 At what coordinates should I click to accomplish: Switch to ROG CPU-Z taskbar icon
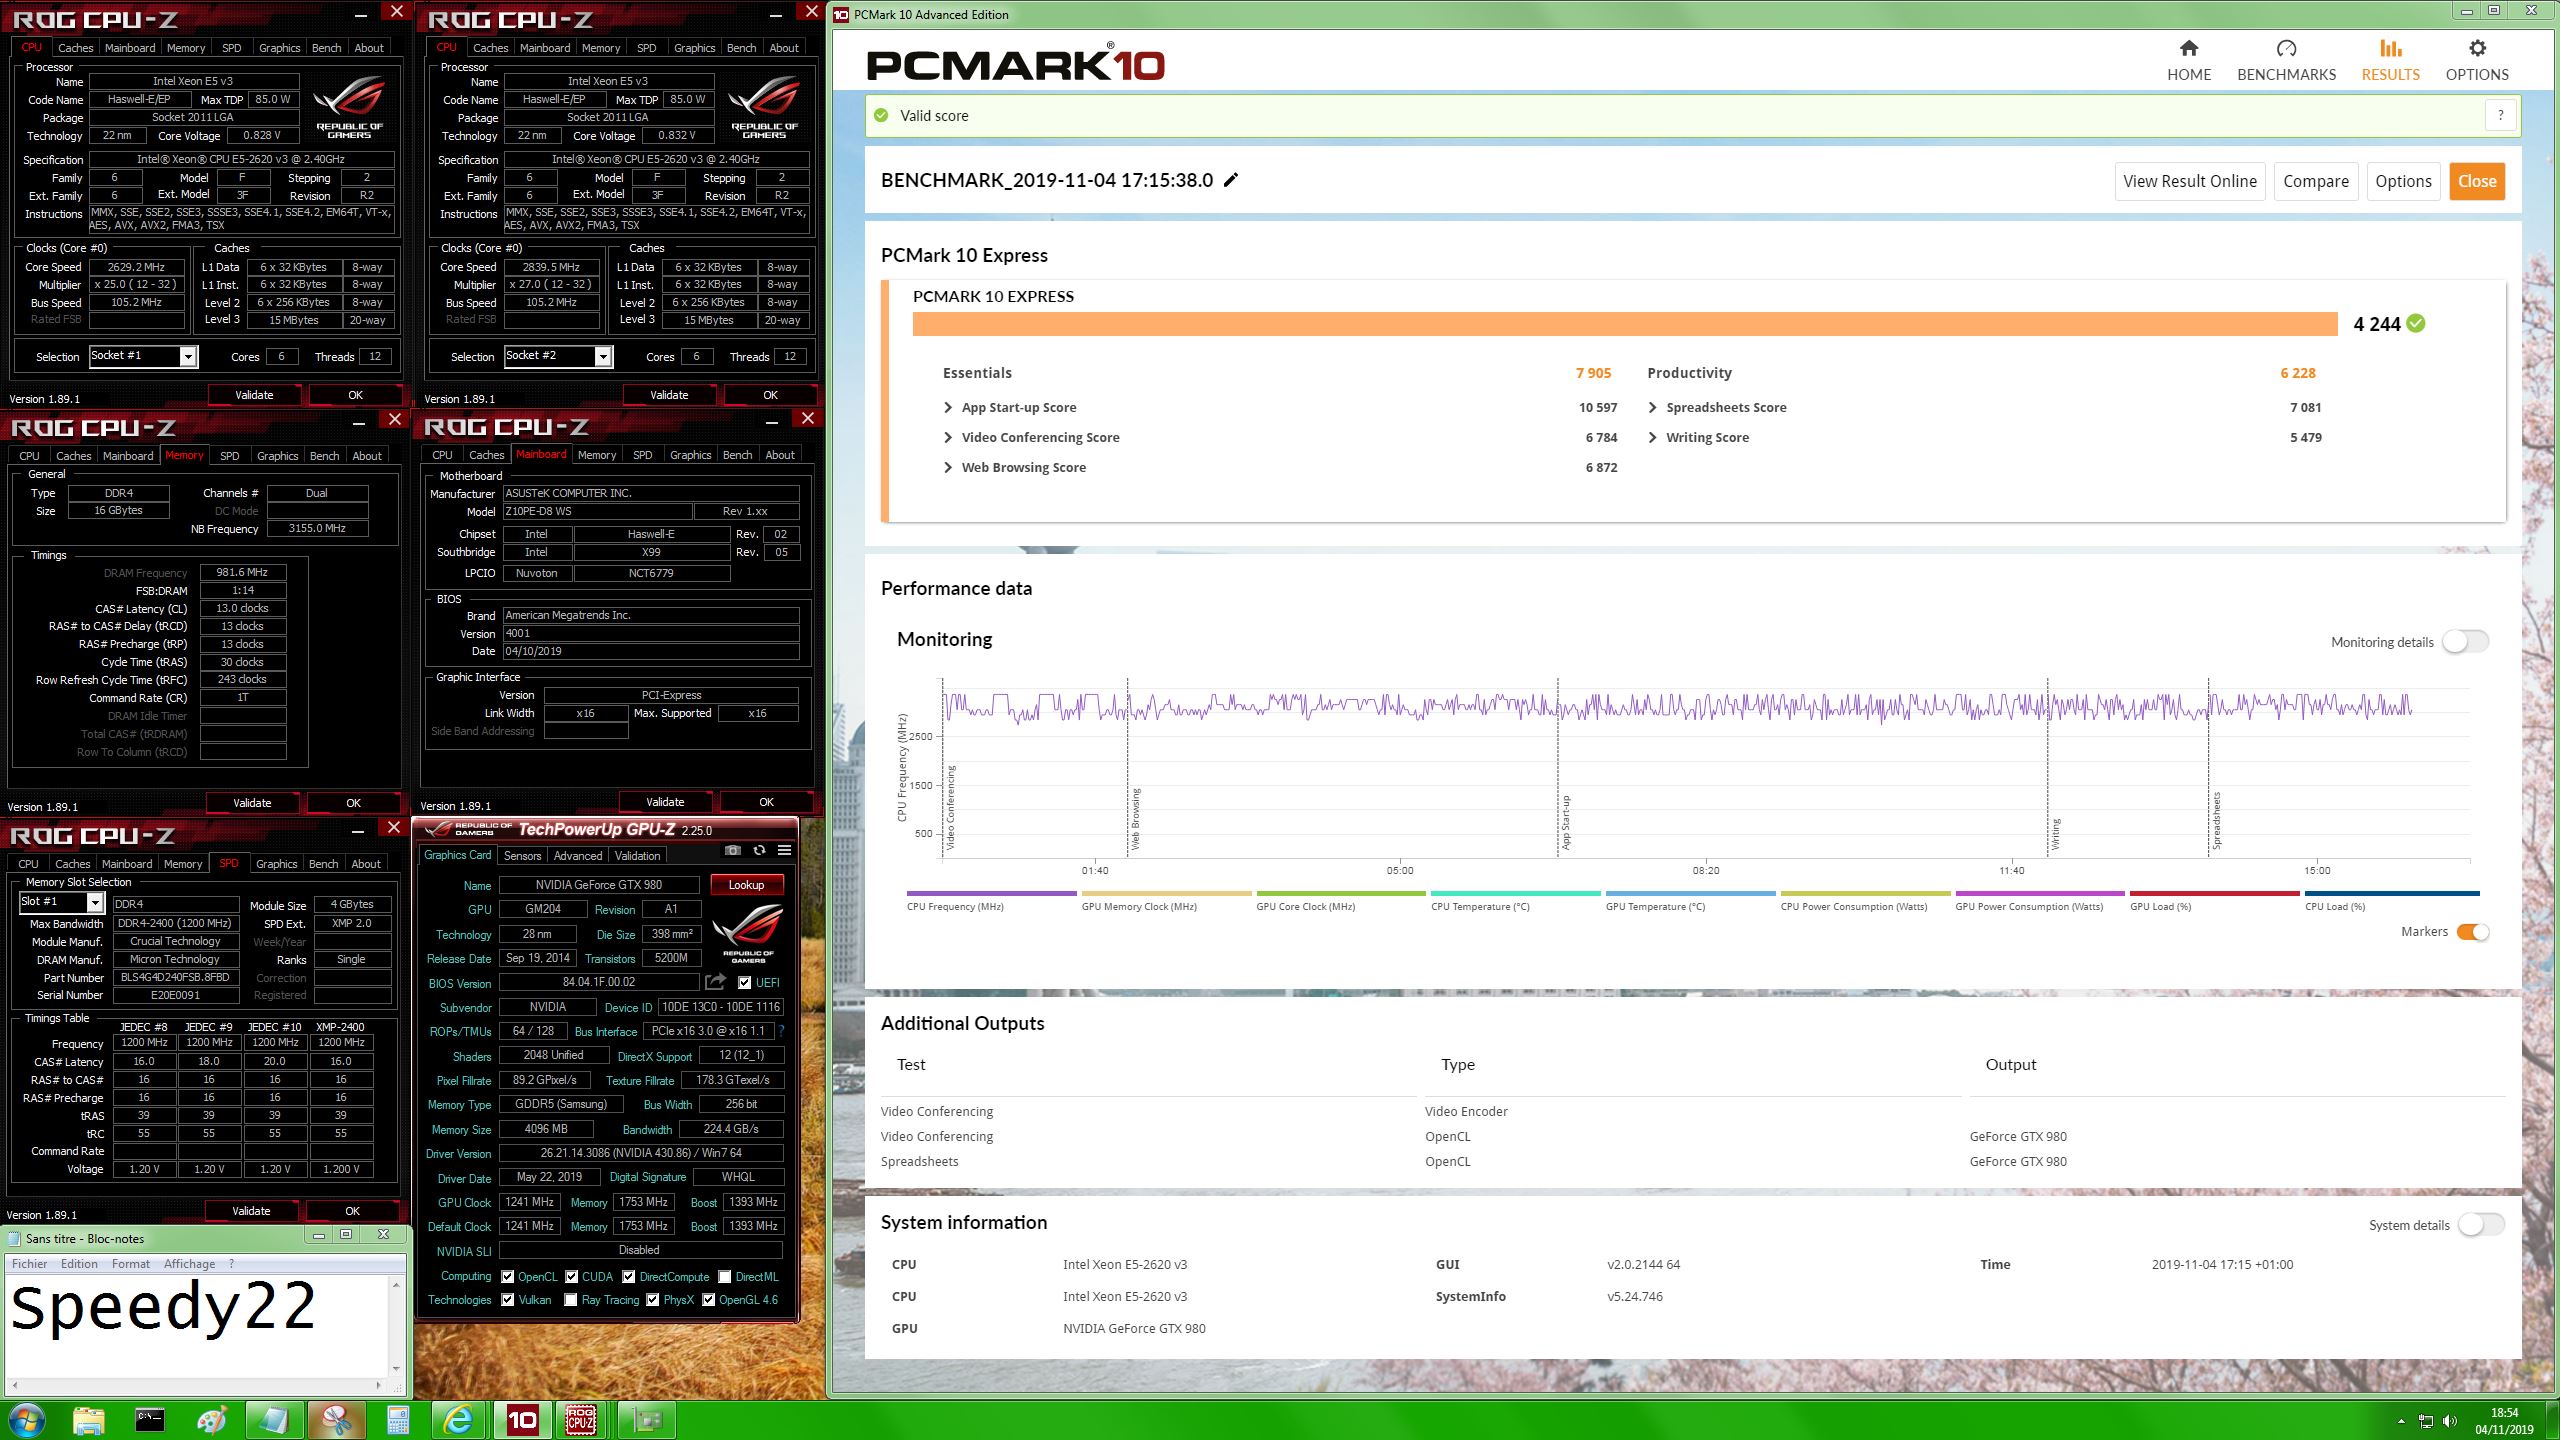(x=582, y=1420)
